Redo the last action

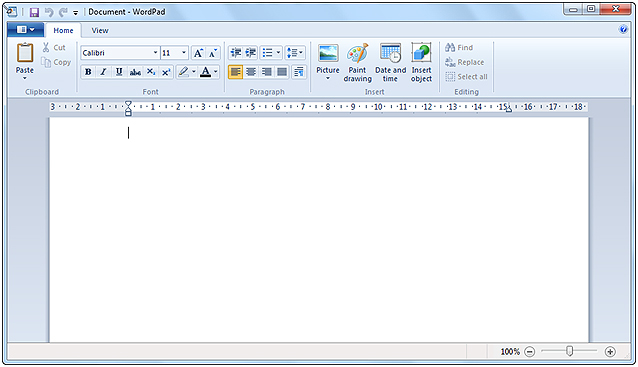tap(63, 12)
